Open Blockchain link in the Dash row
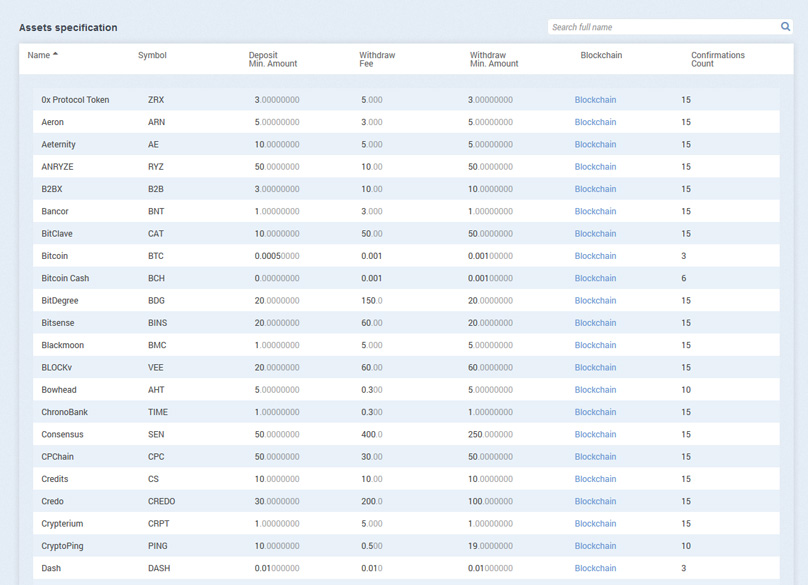Image resolution: width=808 pixels, height=585 pixels. 595,569
